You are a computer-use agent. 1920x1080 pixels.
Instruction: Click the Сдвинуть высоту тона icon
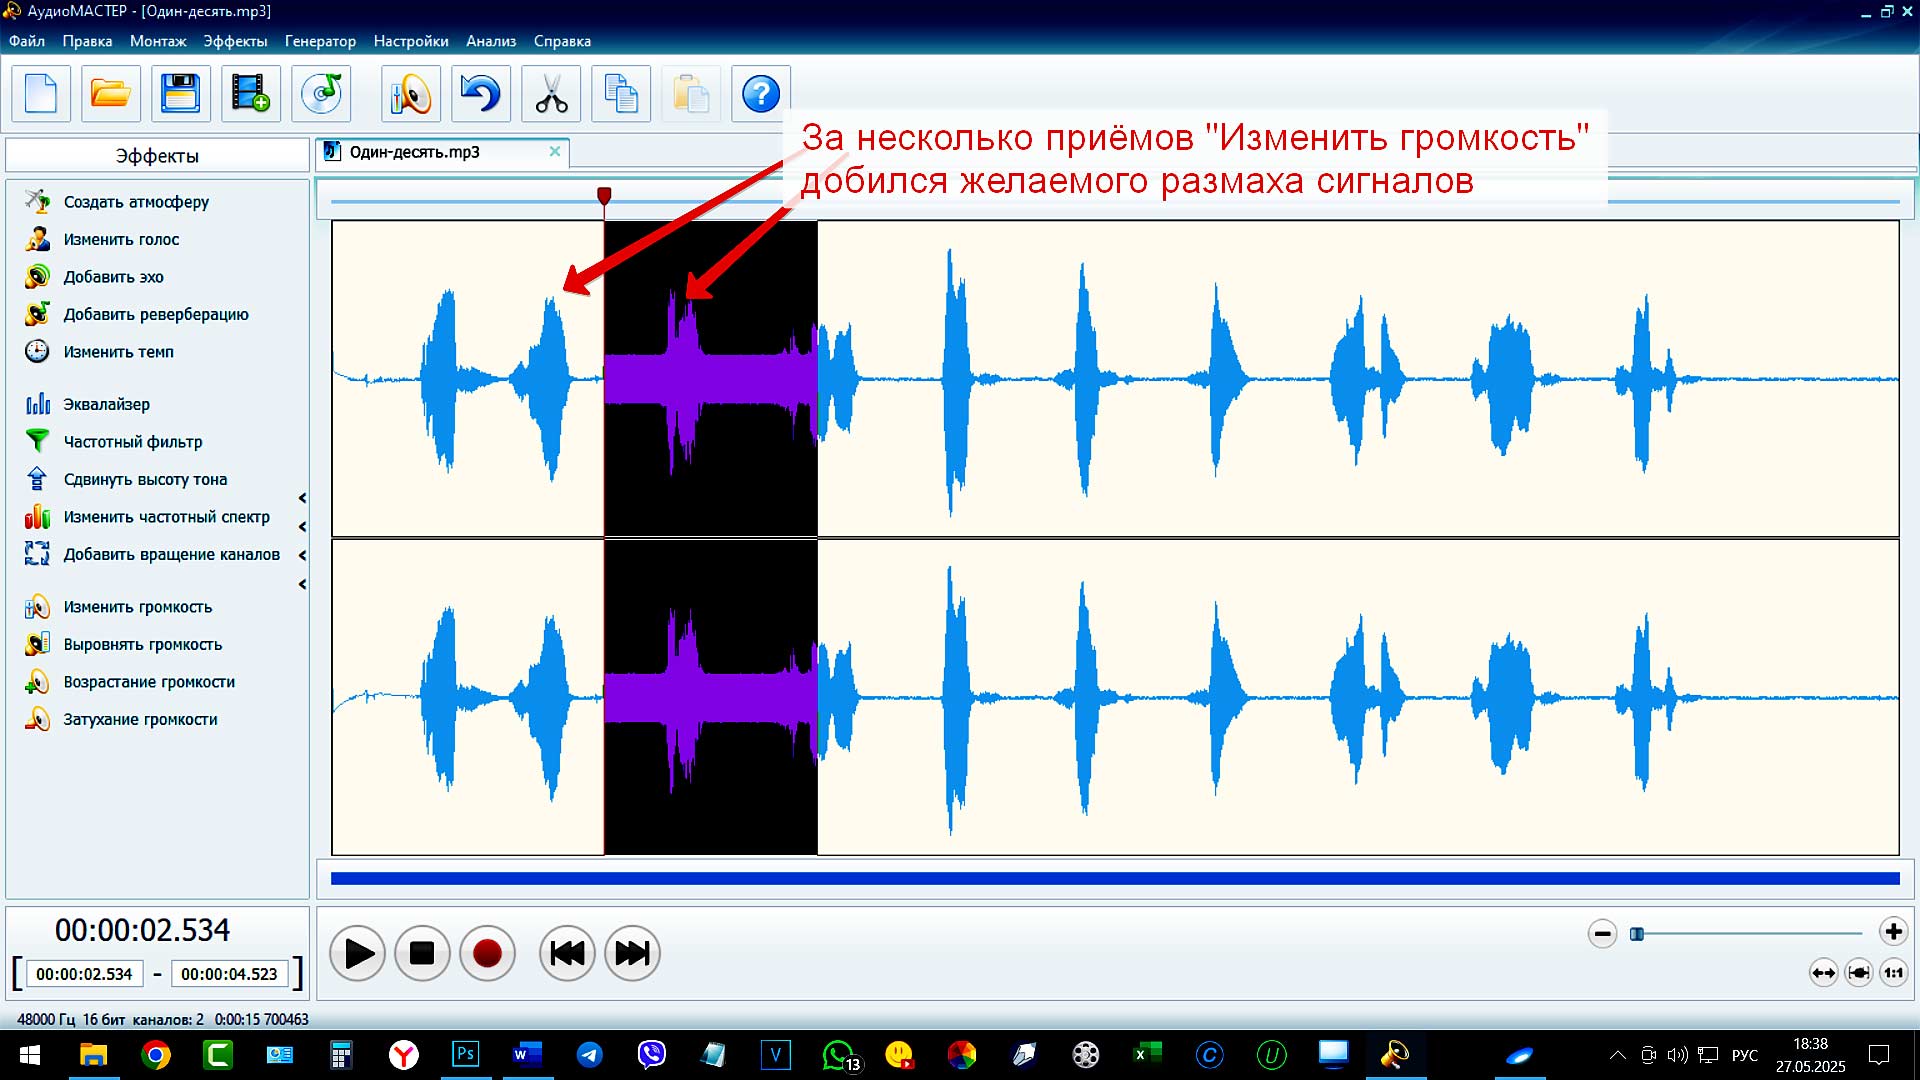[x=37, y=479]
